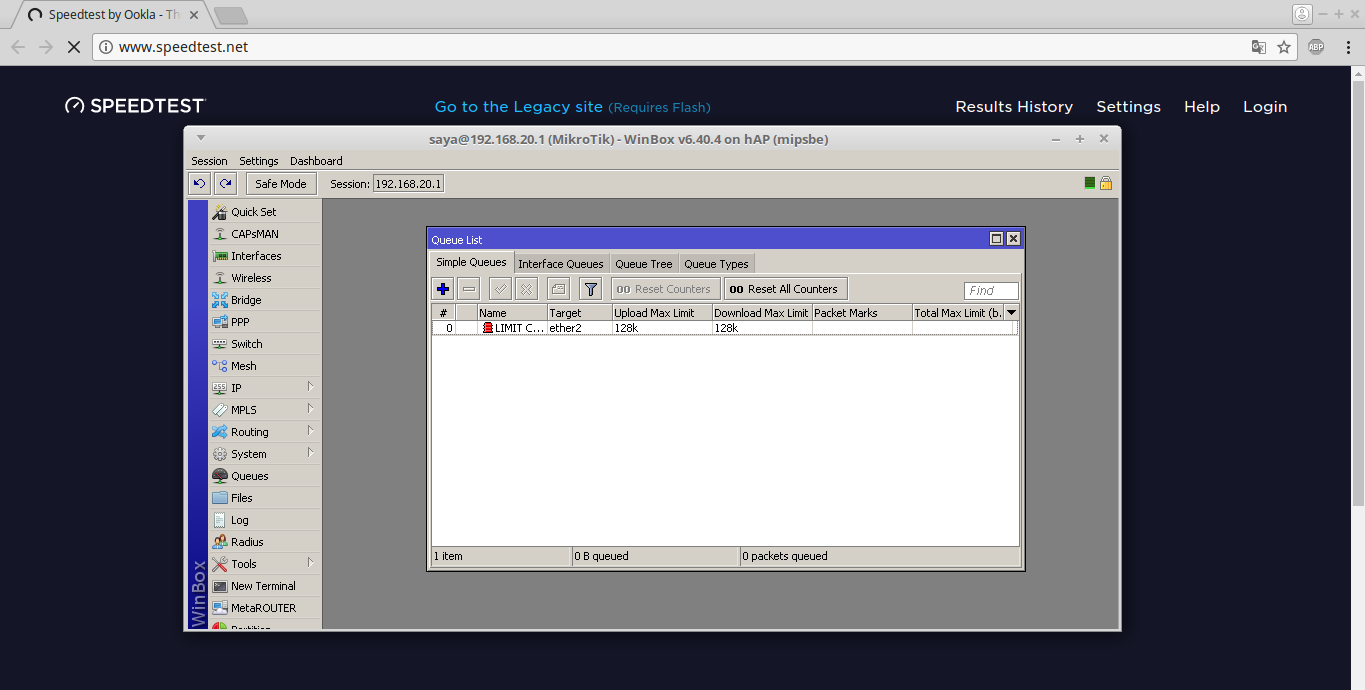This screenshot has height=690, width=1365.
Task: Open the Total Max Limit column dropdown
Action: [1011, 311]
